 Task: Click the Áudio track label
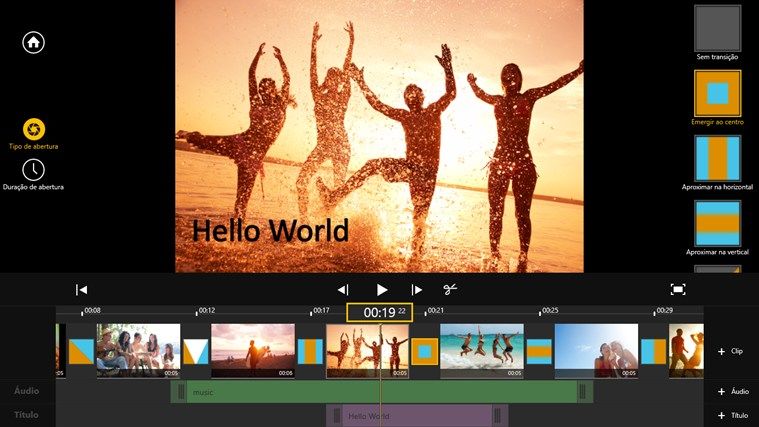26,391
